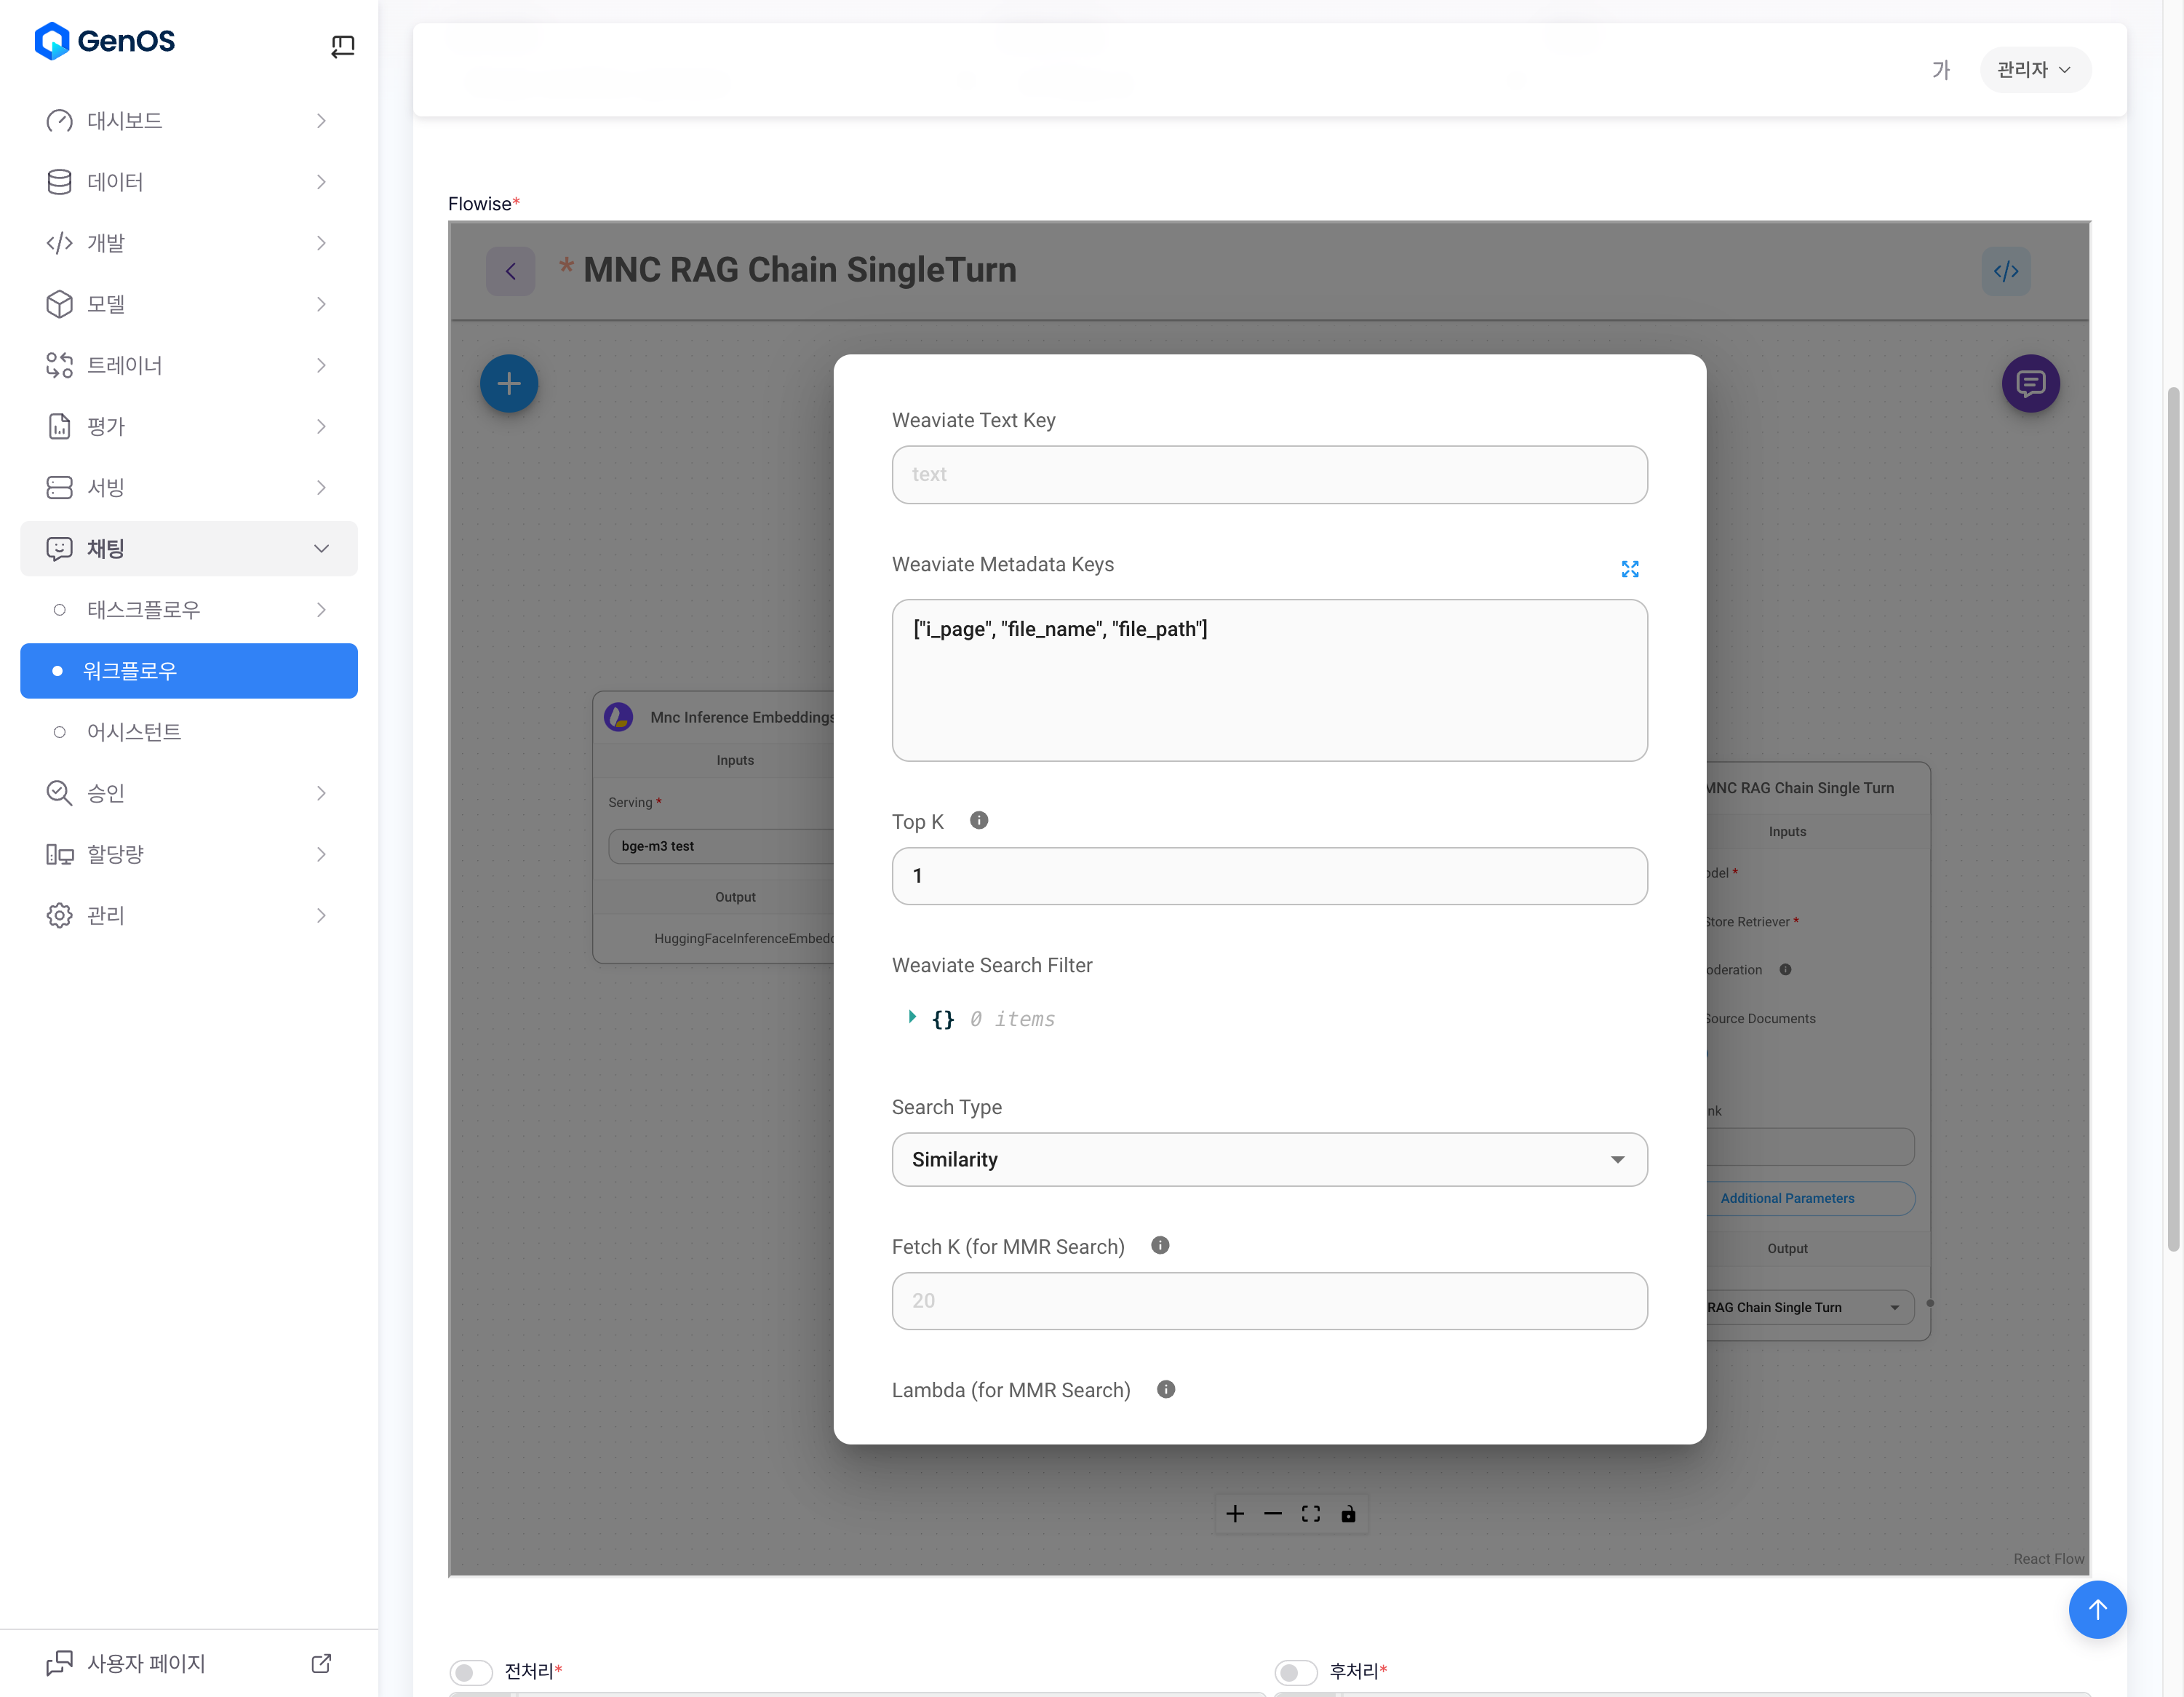Image resolution: width=2184 pixels, height=1697 pixels.
Task: Click the API code icon in header
Action: 2005,271
